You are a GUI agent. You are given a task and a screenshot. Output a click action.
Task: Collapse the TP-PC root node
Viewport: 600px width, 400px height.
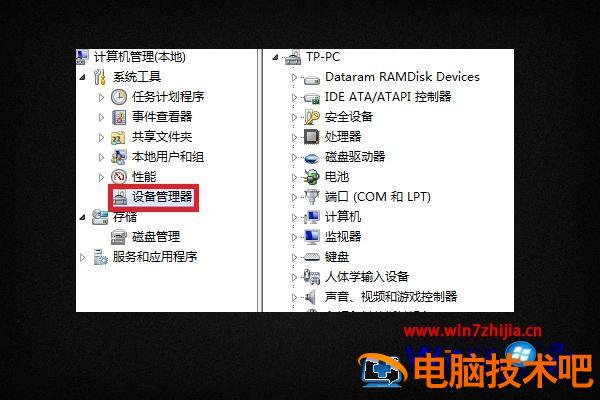tap(275, 57)
